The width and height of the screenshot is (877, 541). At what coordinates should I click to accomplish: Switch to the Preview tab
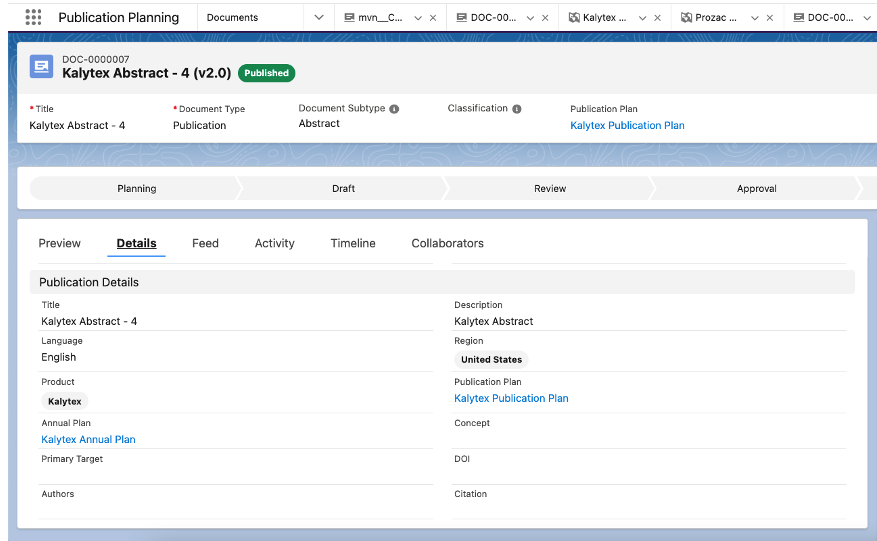click(x=59, y=243)
